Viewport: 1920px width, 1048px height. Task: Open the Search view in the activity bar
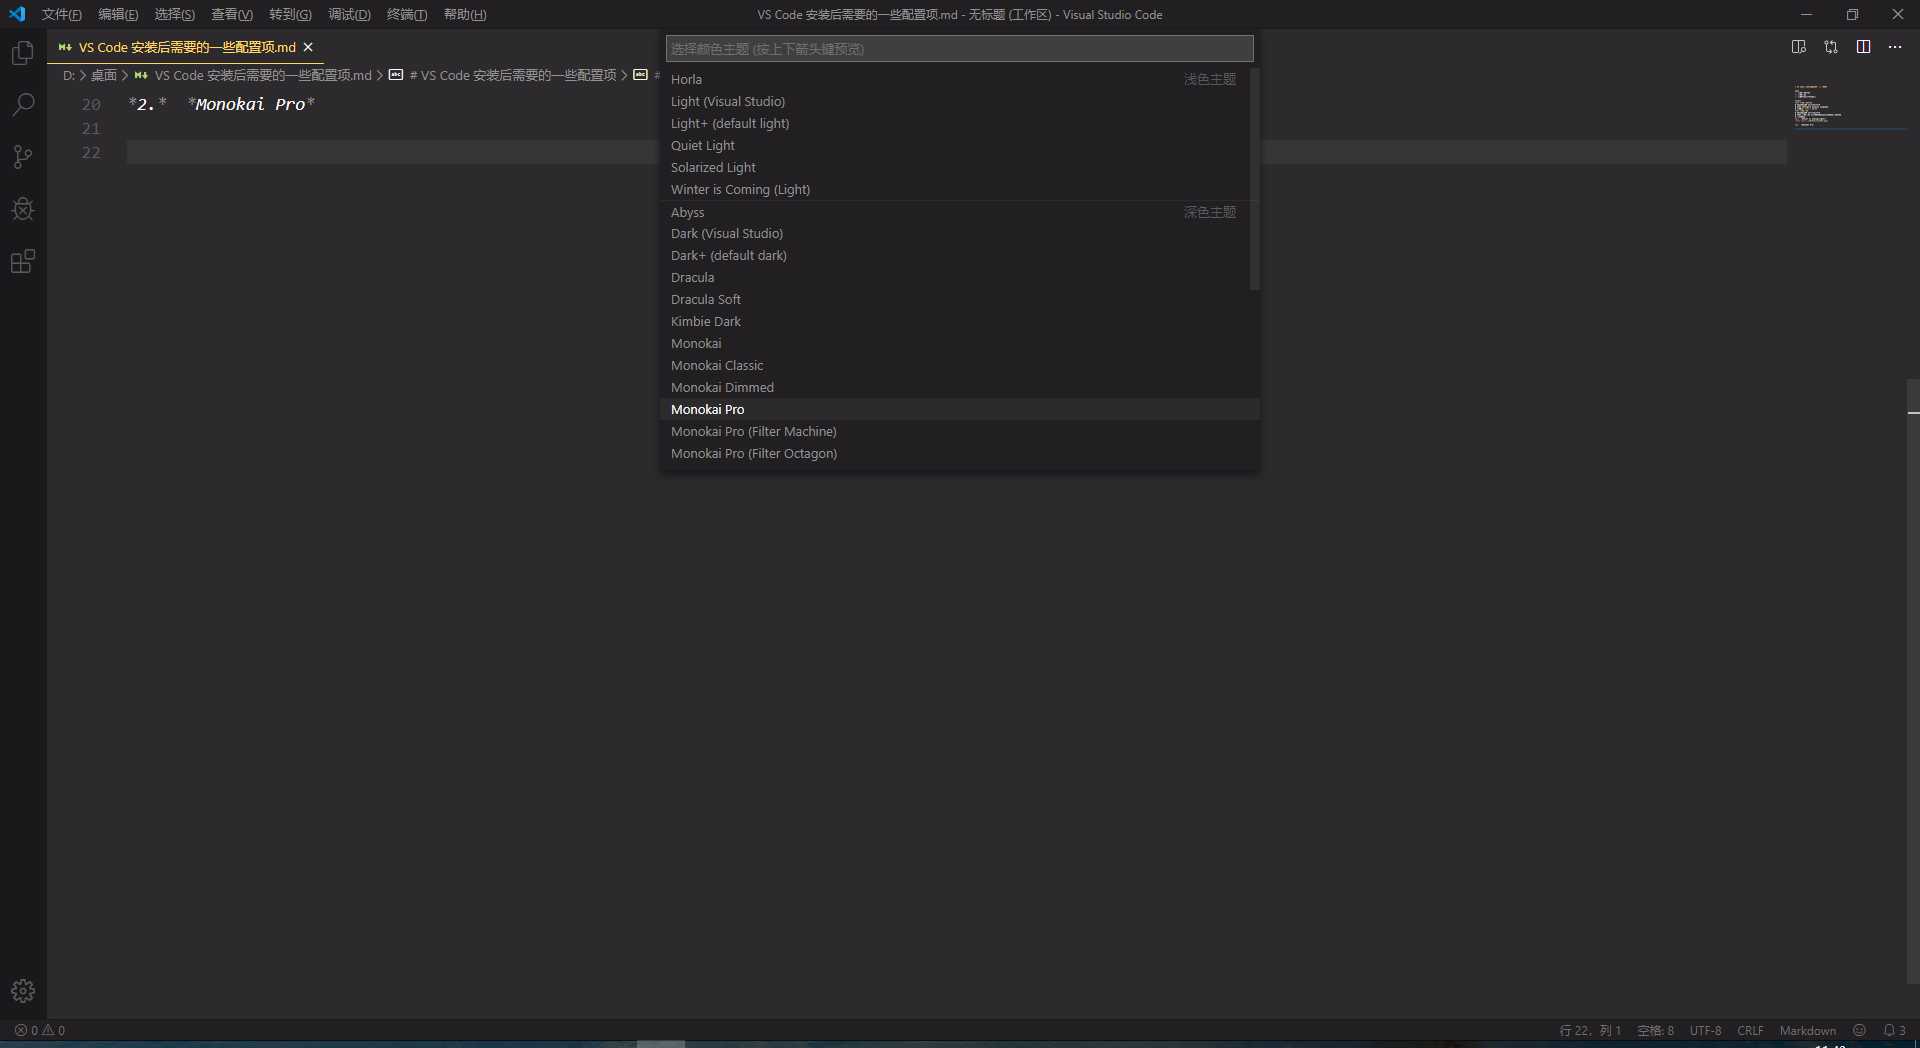22,105
